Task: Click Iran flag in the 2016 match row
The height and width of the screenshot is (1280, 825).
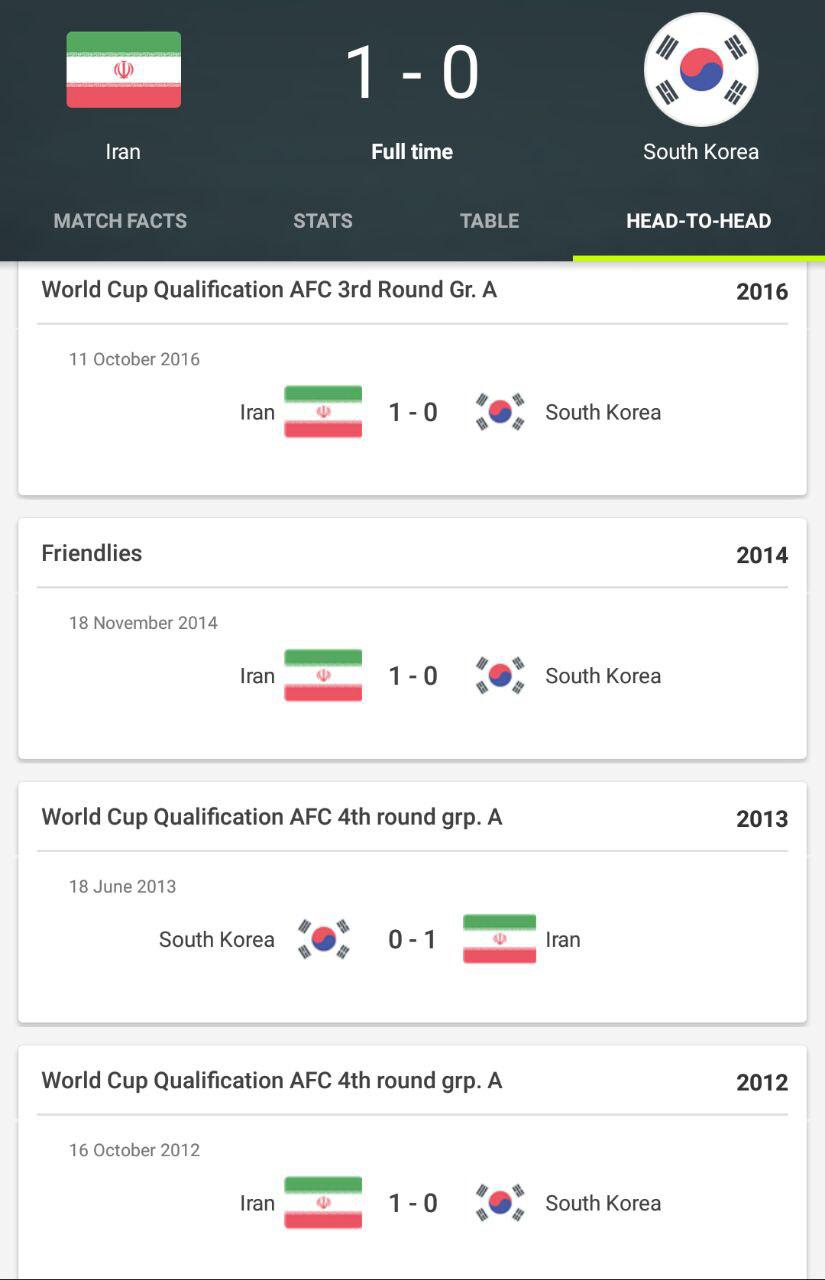Action: (323, 412)
